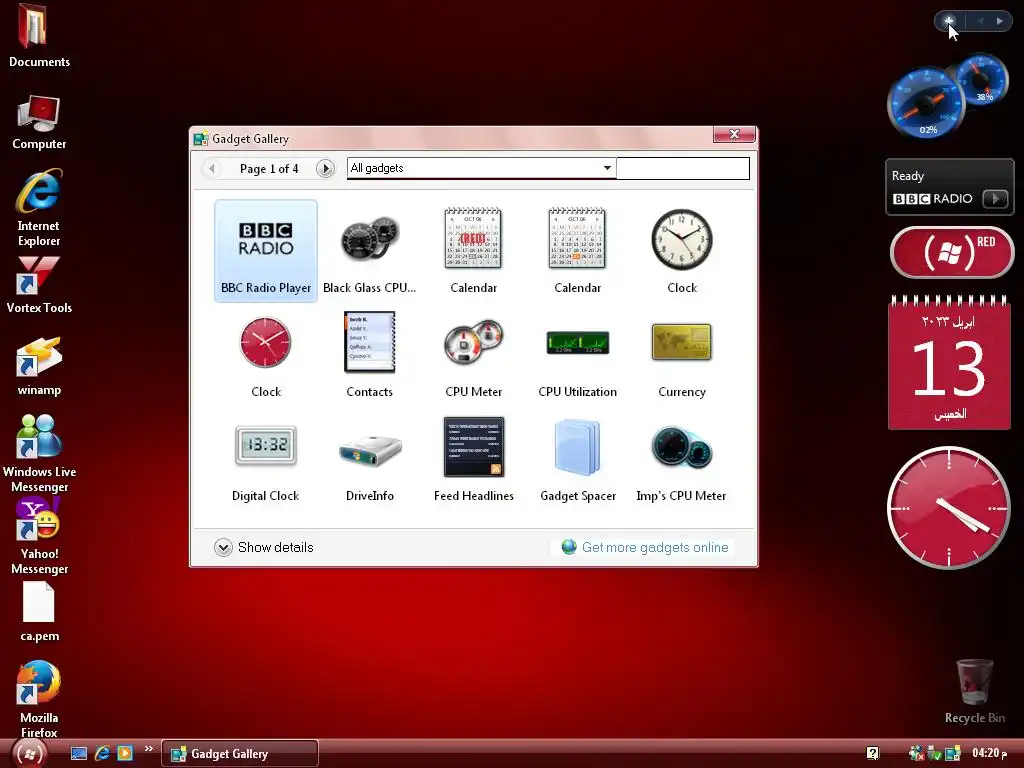1024x768 pixels.
Task: Click the red analog clock sidebar gadget
Action: point(949,507)
